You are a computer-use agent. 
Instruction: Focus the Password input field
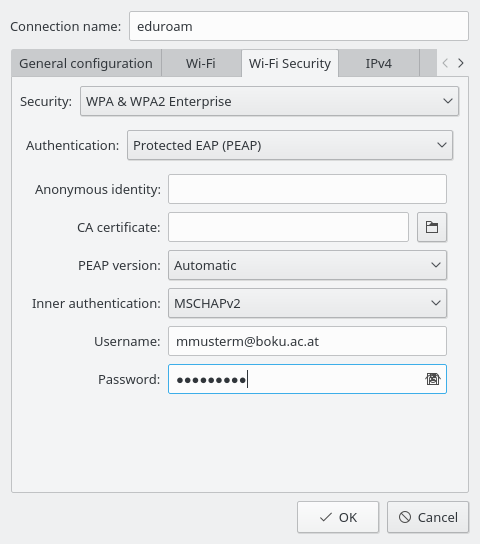coord(307,379)
